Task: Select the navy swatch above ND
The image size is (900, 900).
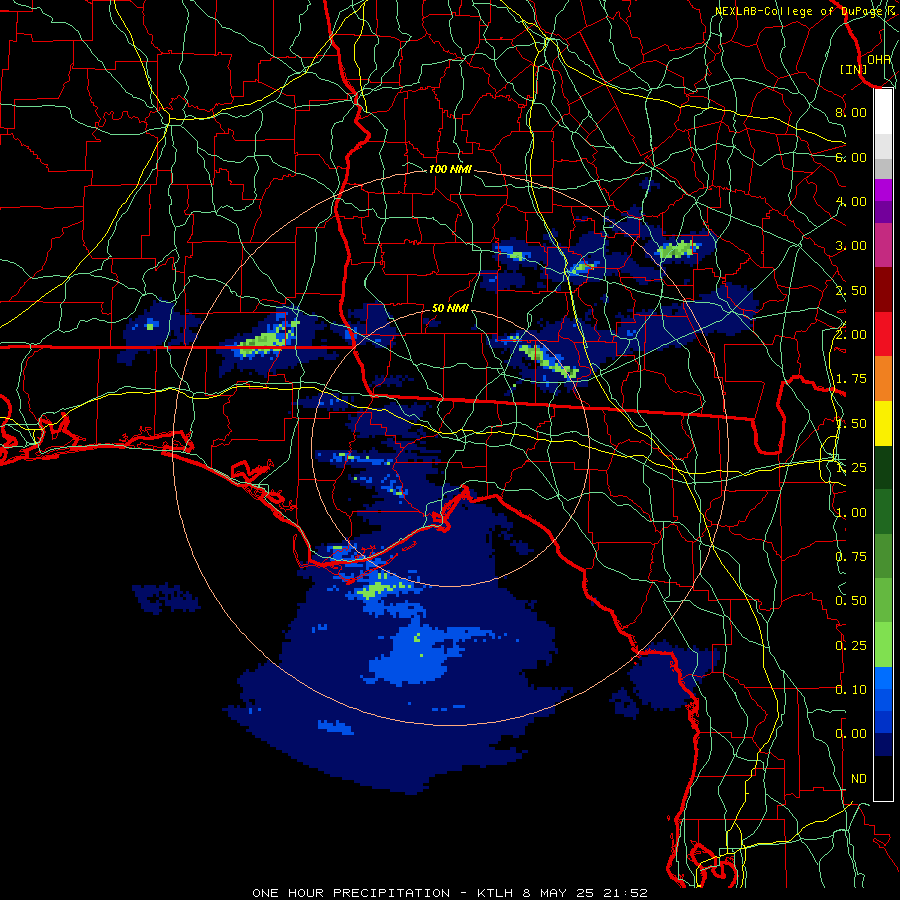Action: point(883,745)
